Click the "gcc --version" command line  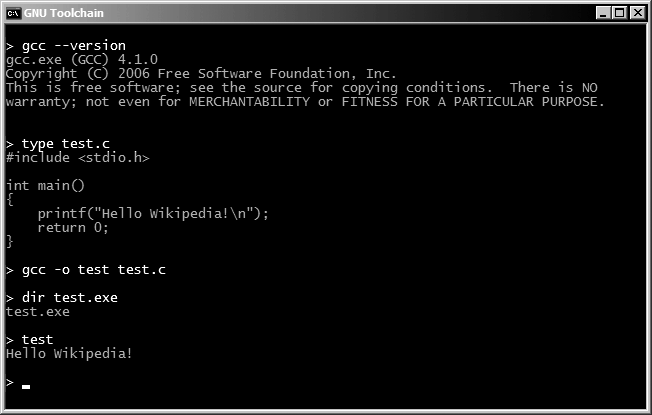pyautogui.click(x=73, y=46)
